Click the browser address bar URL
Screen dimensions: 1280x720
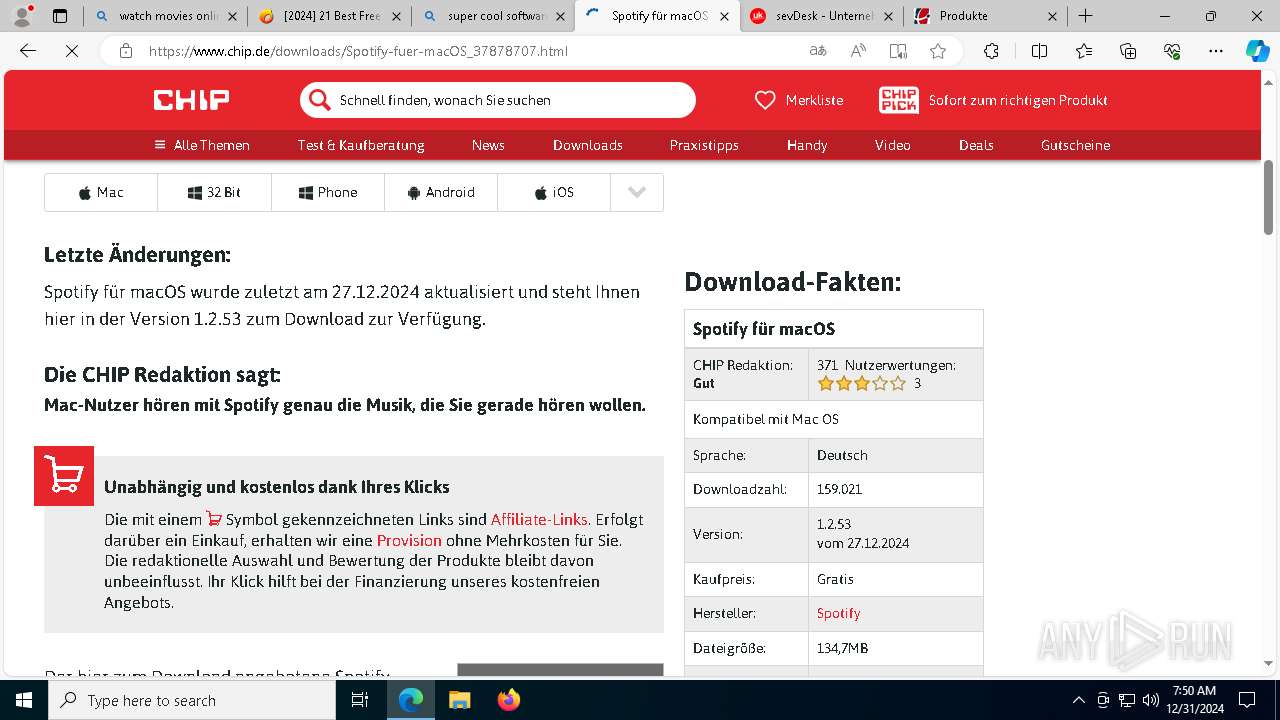pos(358,51)
